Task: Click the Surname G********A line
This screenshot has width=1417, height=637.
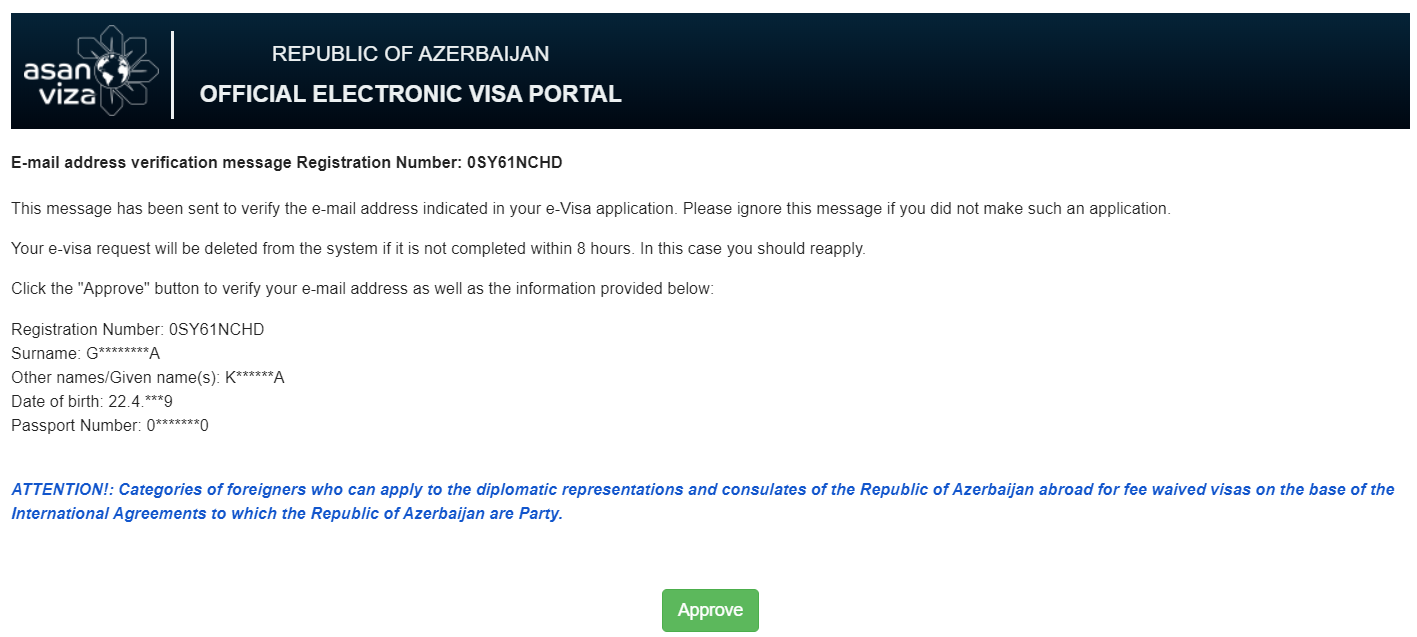Action: point(86,353)
